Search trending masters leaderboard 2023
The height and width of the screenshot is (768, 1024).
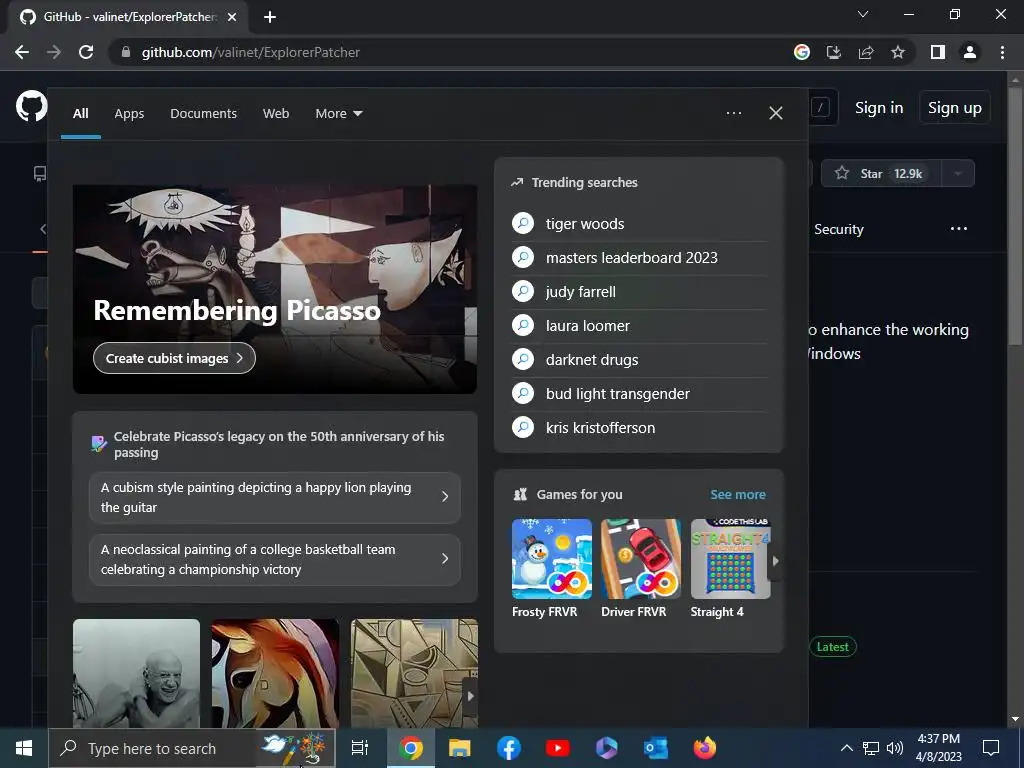[632, 258]
